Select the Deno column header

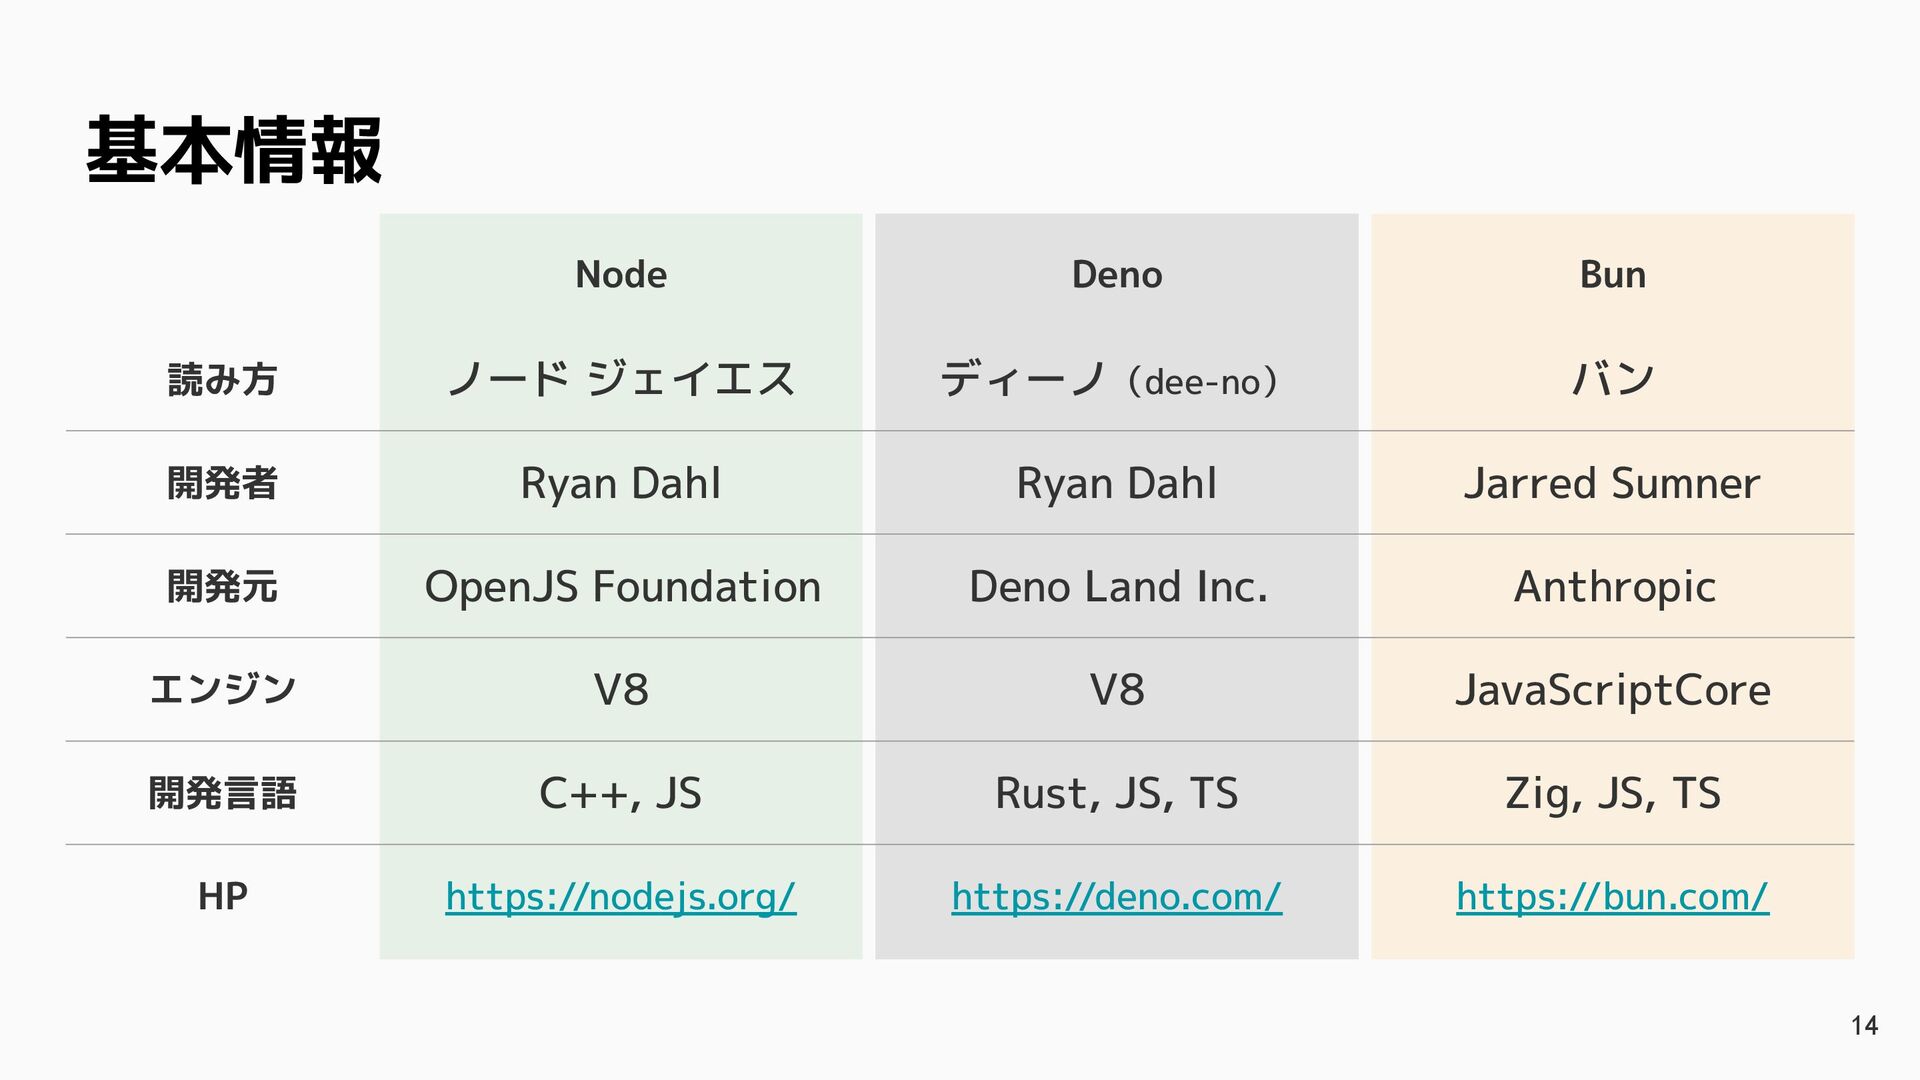click(x=1116, y=274)
